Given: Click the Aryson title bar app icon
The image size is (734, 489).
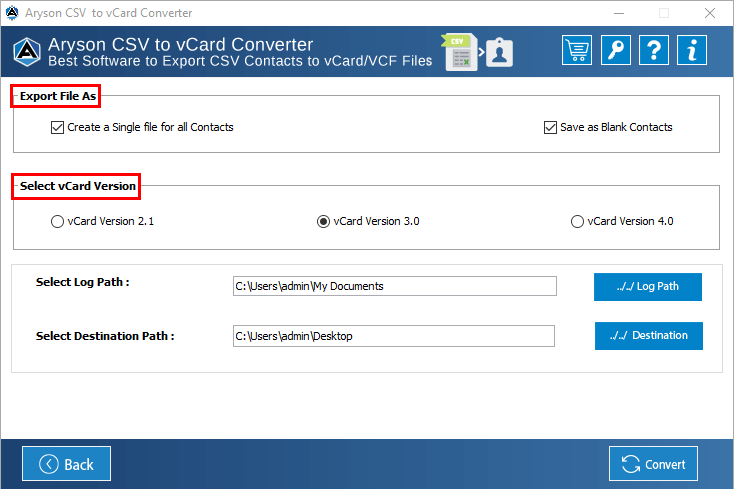Looking at the screenshot, I should click(12, 13).
